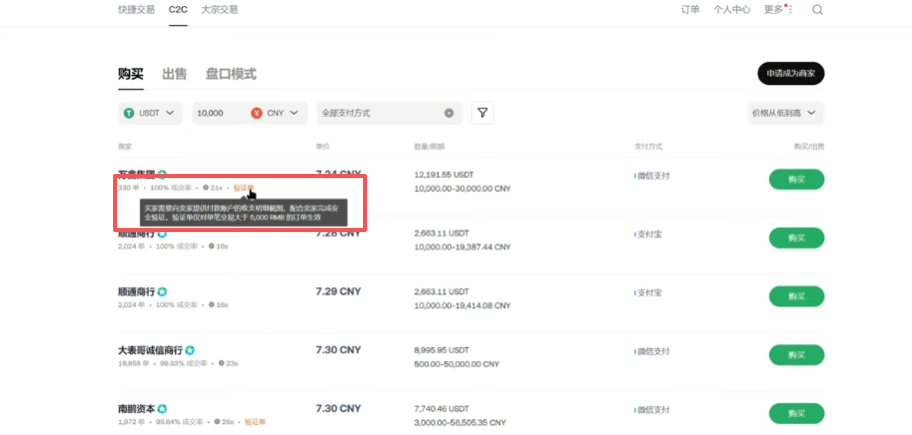This screenshot has width=912, height=435.
Task: Click the 商家 column header
Action: click(x=124, y=147)
